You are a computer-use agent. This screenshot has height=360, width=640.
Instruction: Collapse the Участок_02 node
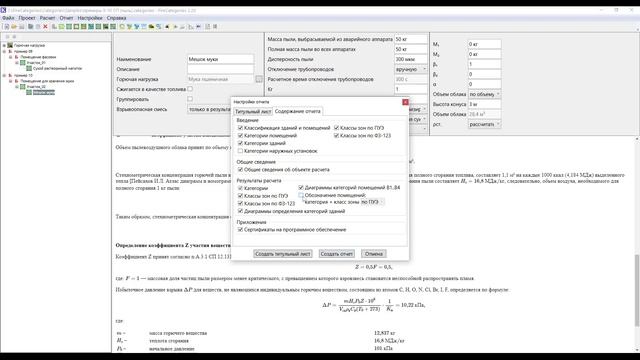pyautogui.click(x=17, y=87)
